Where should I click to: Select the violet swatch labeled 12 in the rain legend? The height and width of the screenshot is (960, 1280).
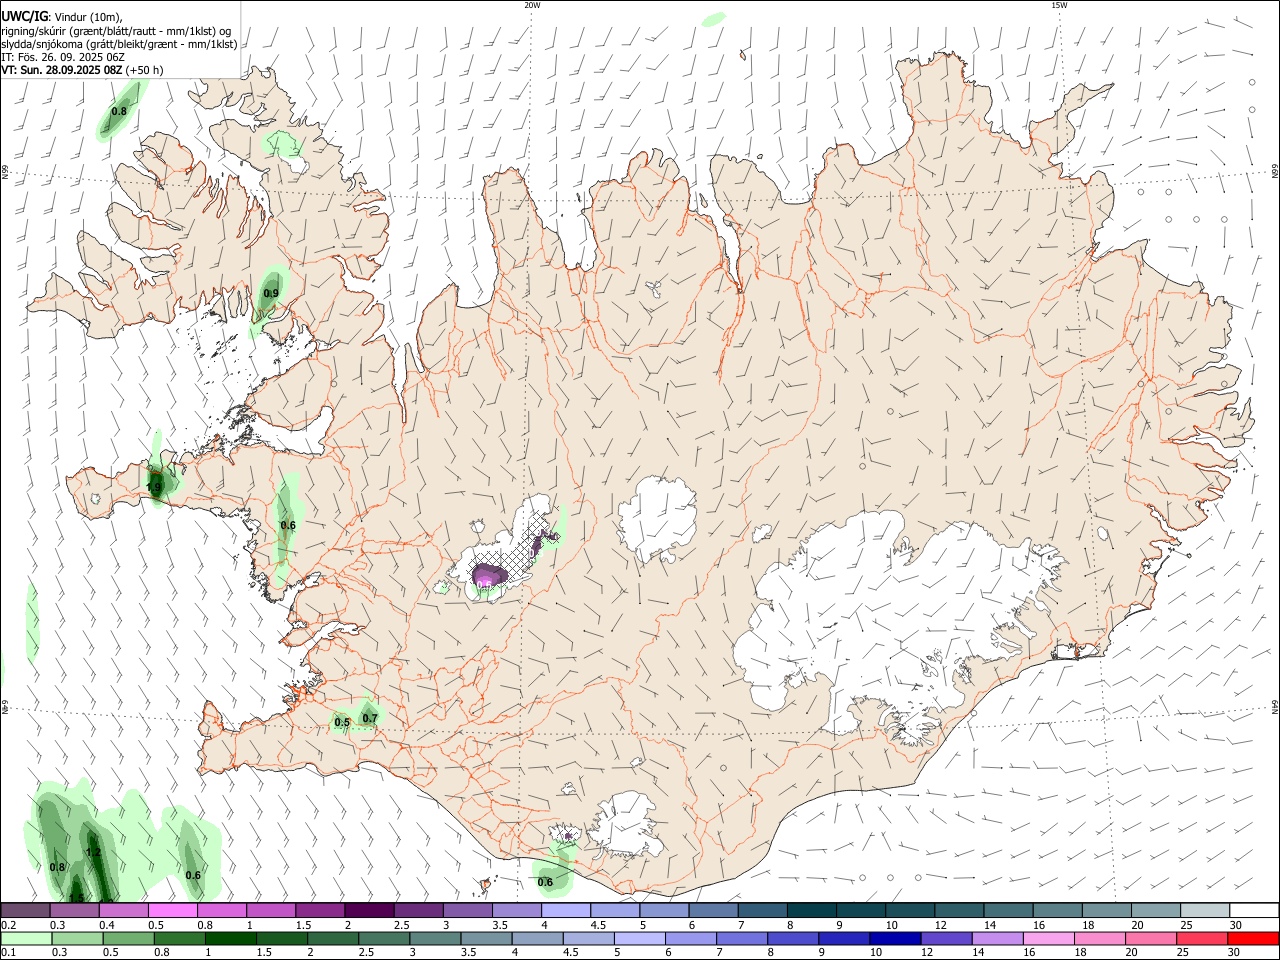click(945, 939)
